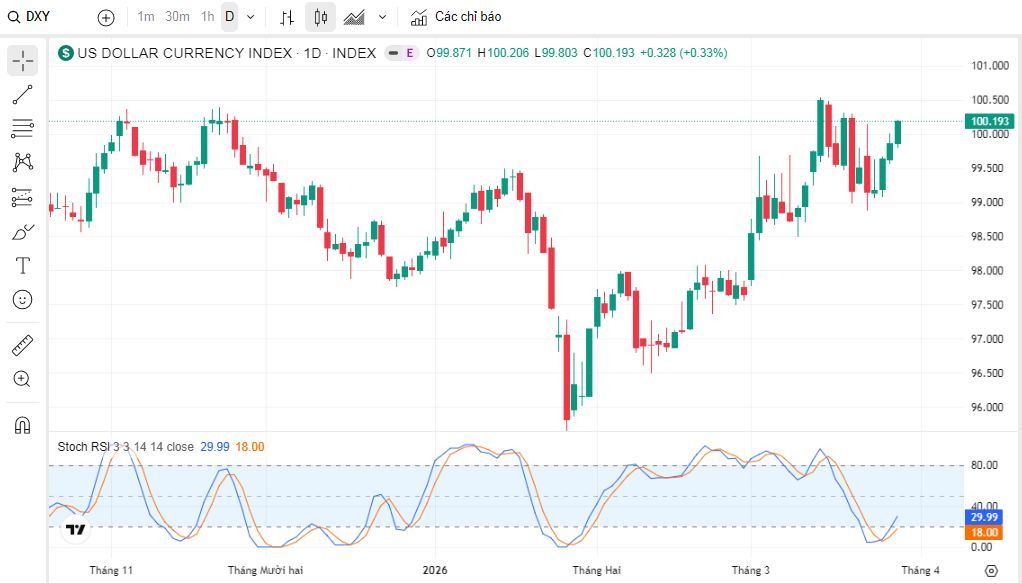Switch to the 1h timeframe
This screenshot has height=584, width=1022.
(207, 17)
